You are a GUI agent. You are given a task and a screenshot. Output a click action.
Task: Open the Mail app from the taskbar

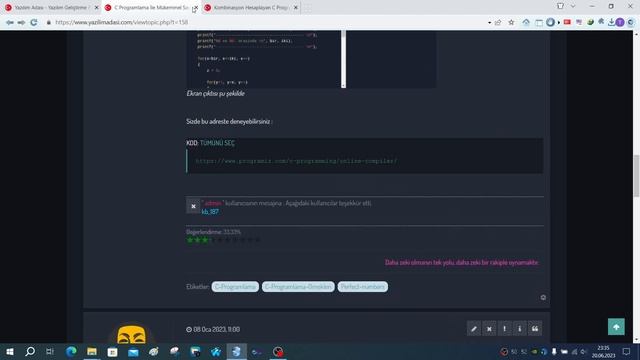(x=133, y=351)
